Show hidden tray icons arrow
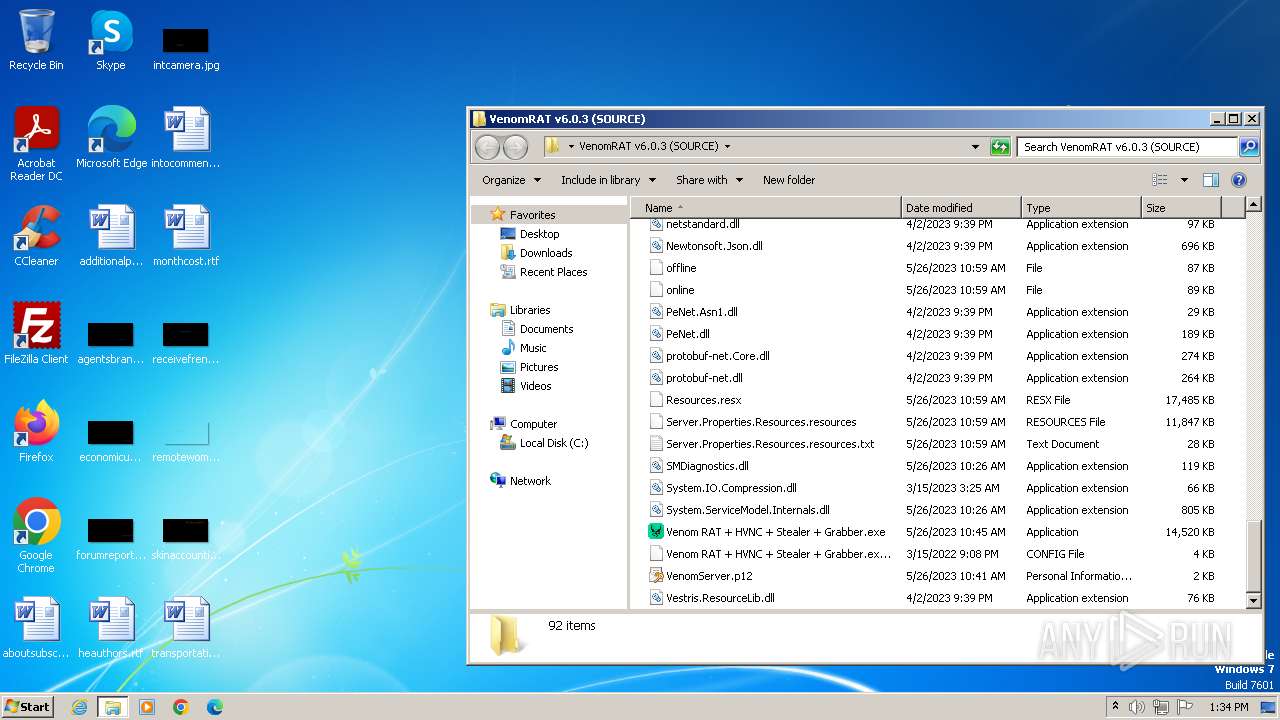Image resolution: width=1280 pixels, height=720 pixels. tap(1115, 707)
